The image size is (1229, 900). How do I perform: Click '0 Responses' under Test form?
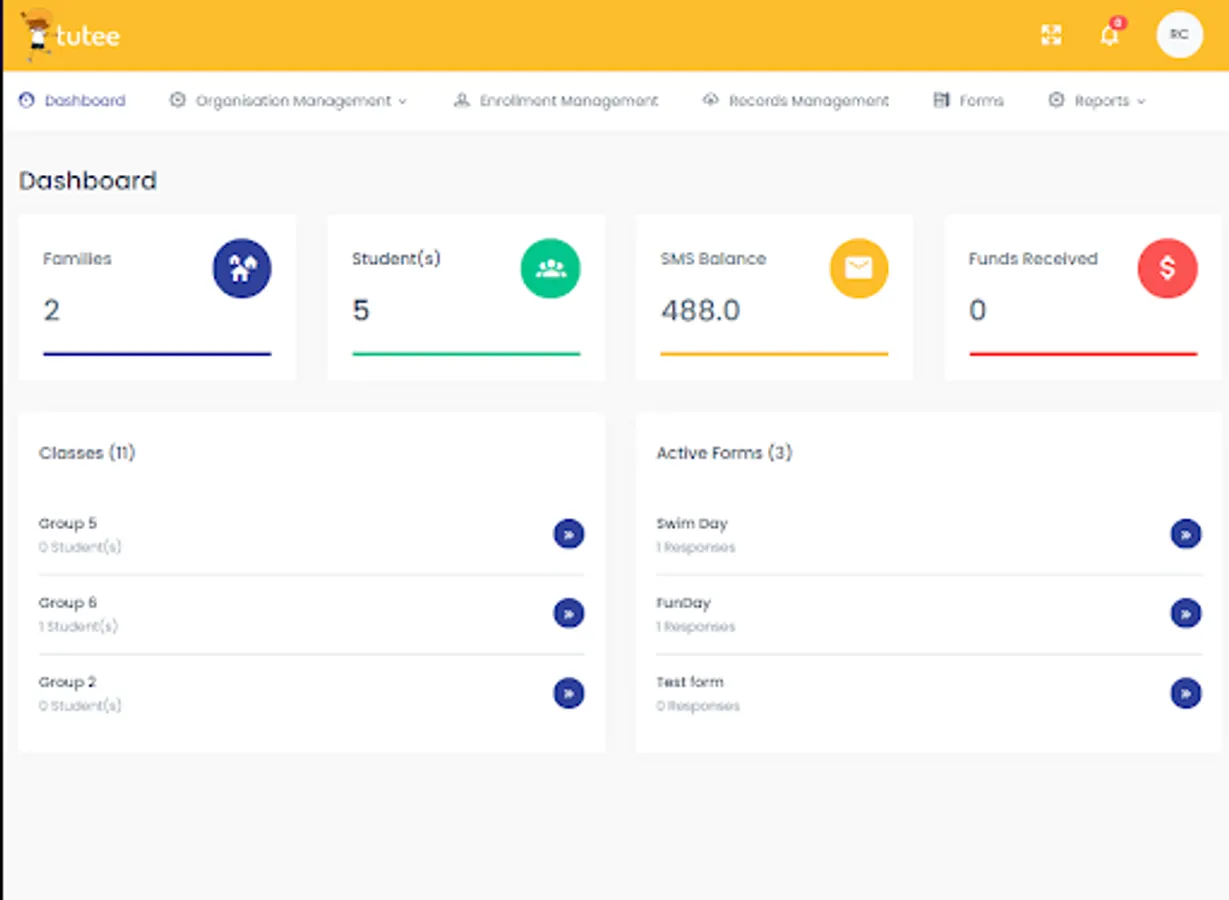point(698,706)
